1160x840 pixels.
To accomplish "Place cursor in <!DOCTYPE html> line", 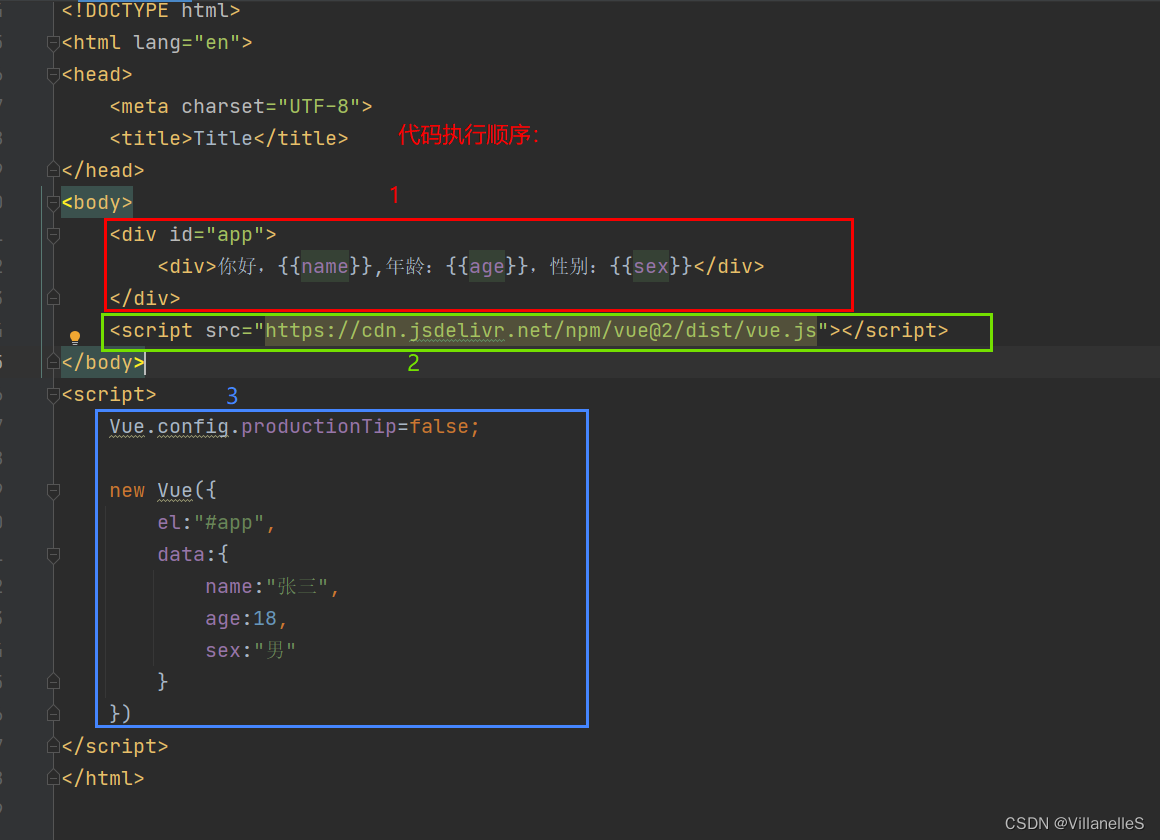I will pos(151,10).
